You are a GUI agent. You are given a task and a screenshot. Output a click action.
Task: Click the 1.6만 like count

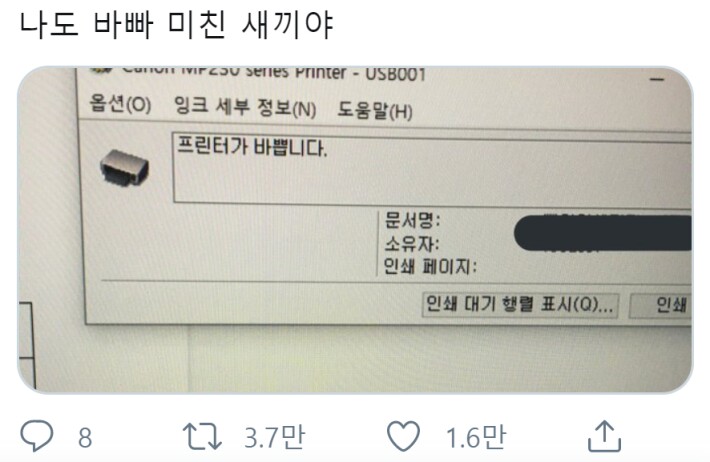tap(475, 438)
